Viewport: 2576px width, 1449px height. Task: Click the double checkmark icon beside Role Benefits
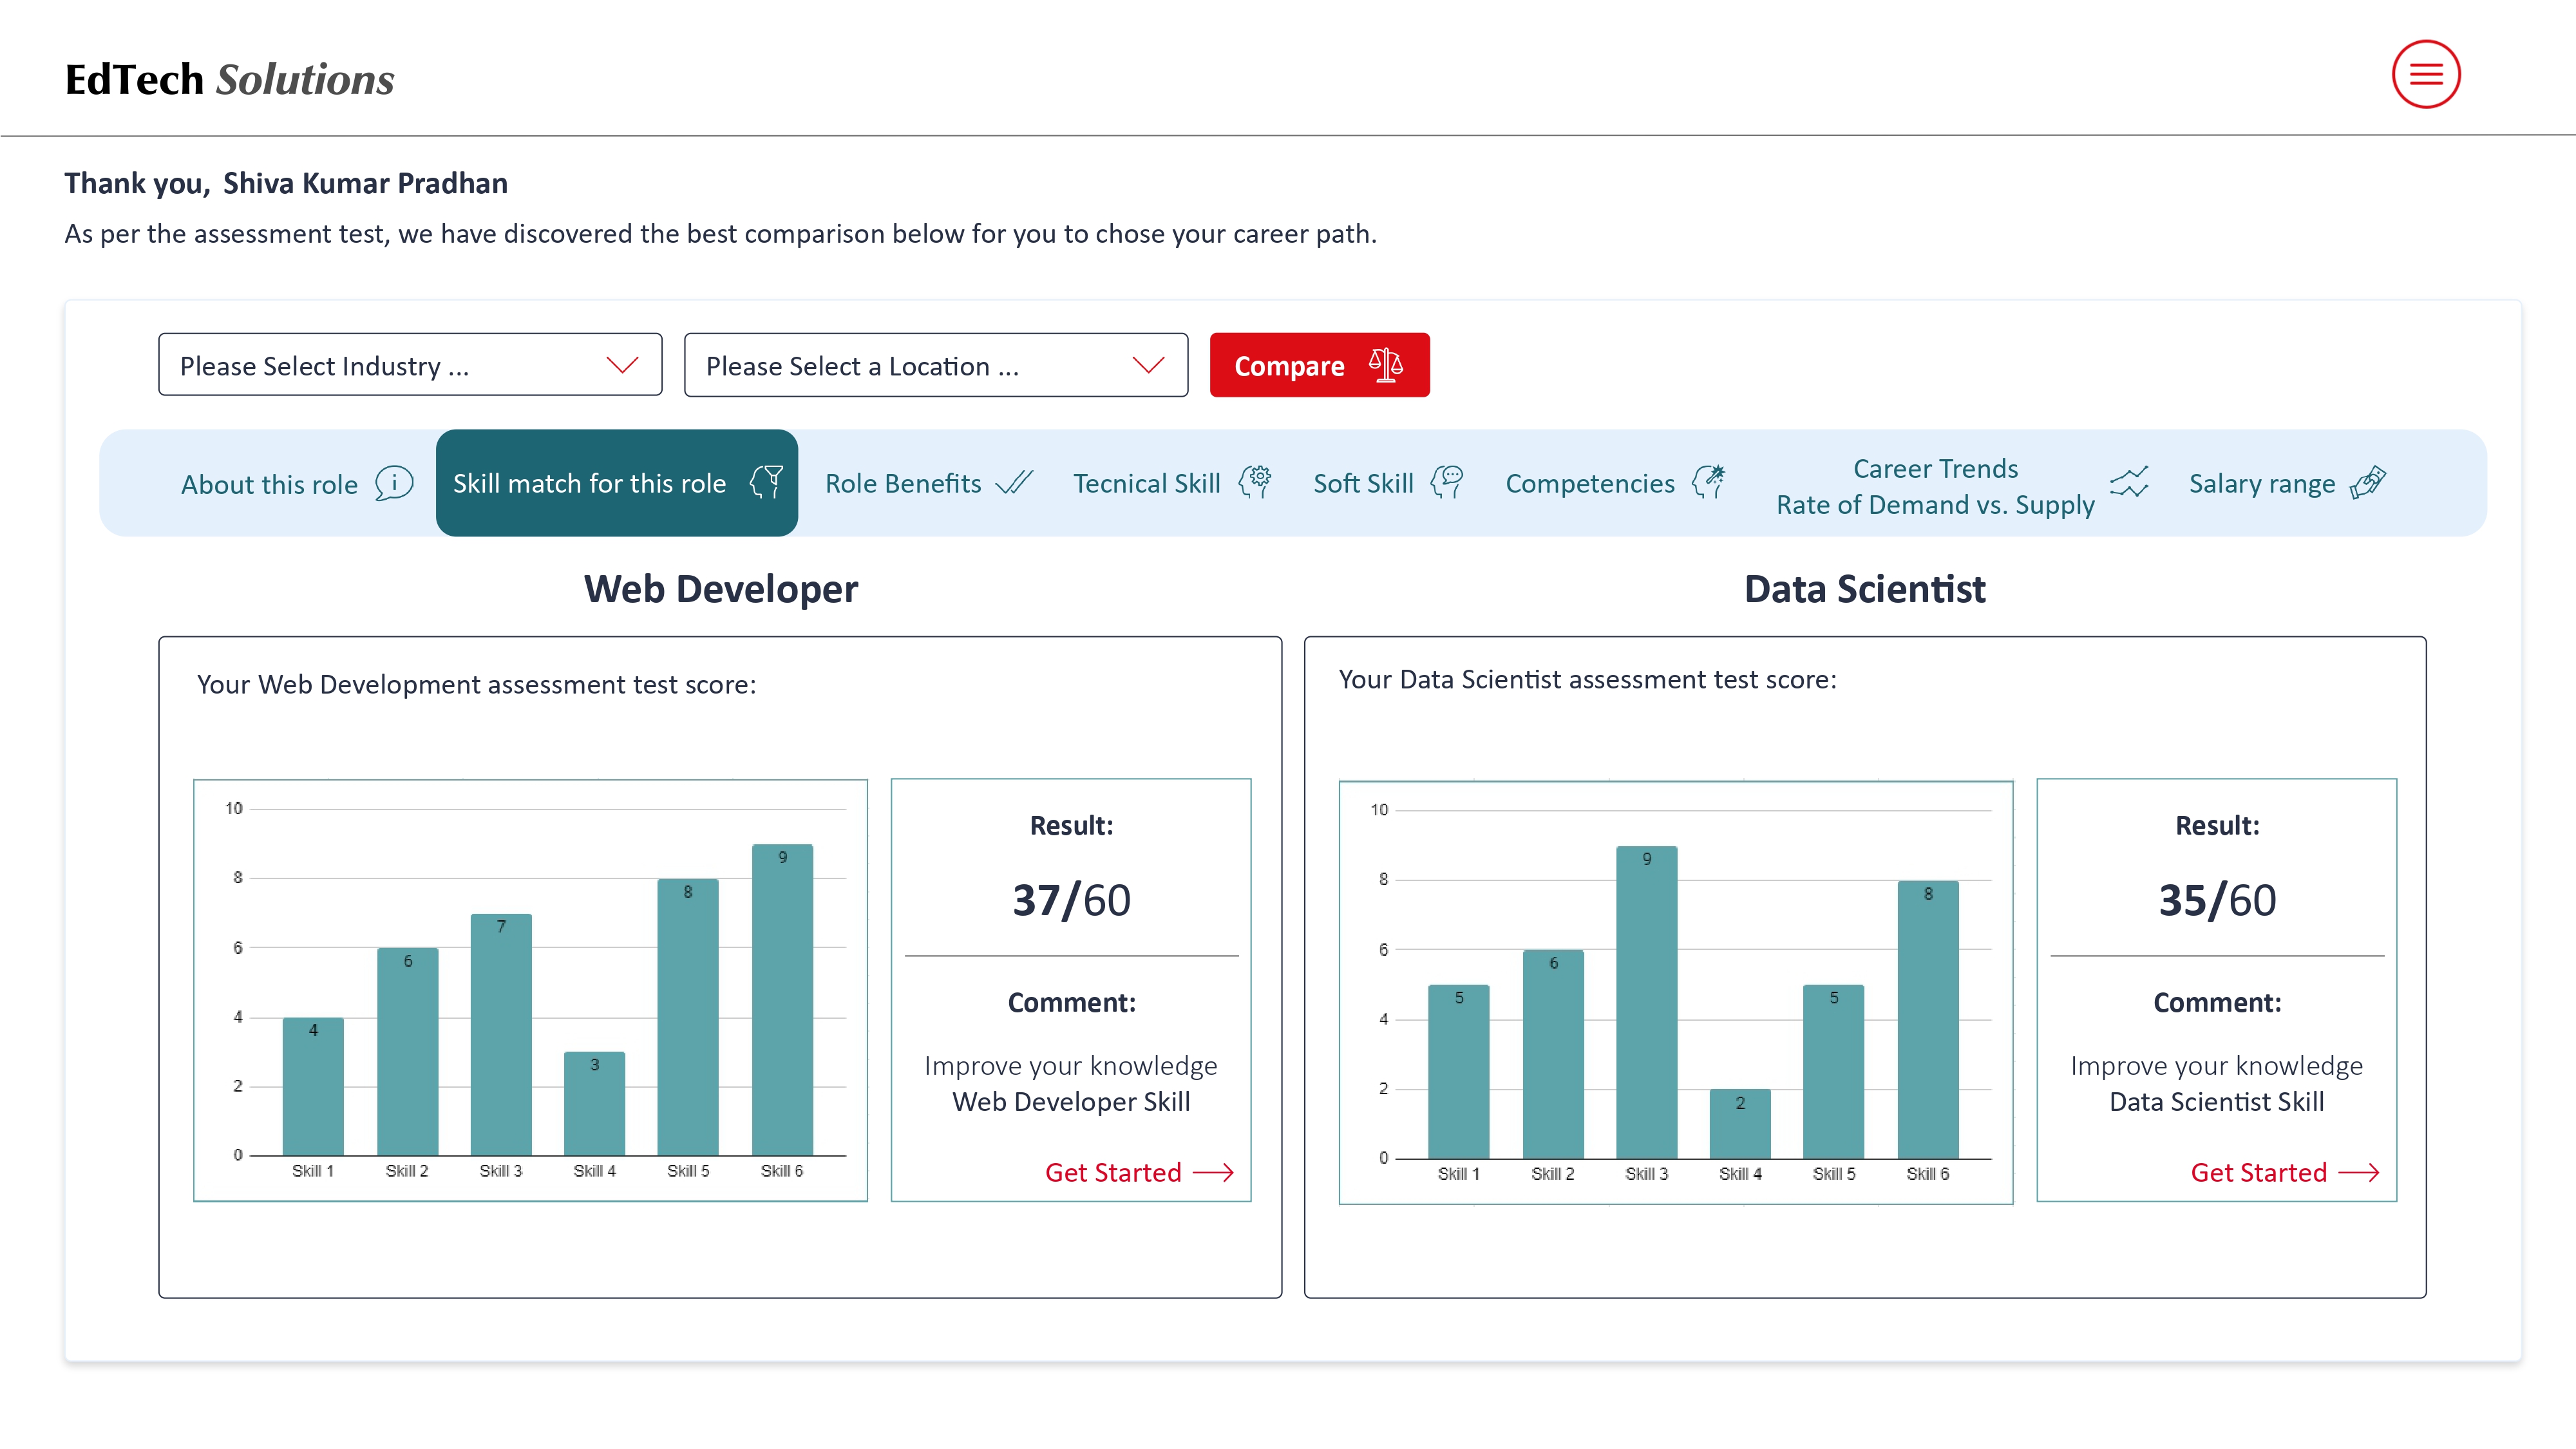click(x=1014, y=483)
